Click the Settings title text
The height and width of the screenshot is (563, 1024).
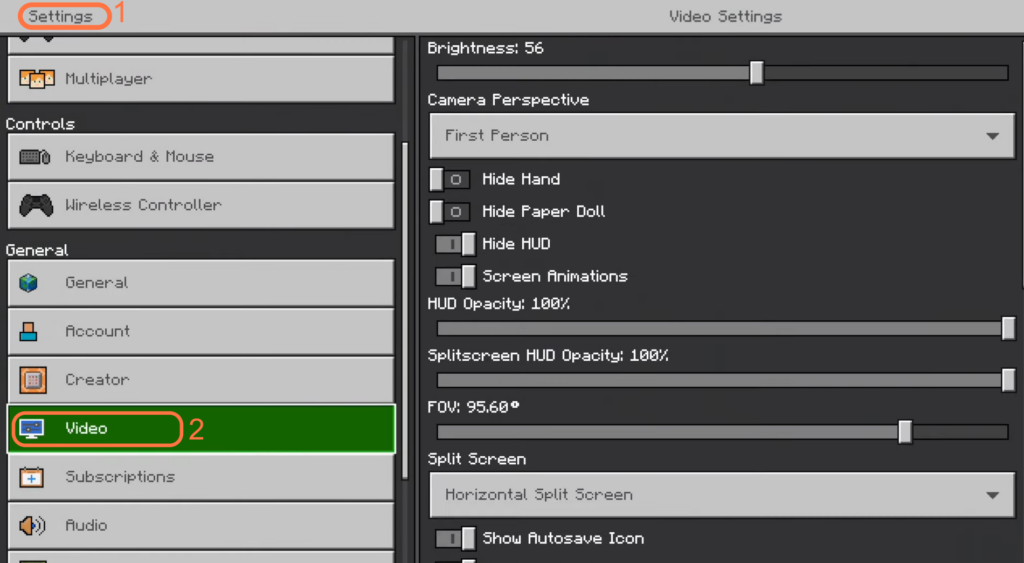coord(60,16)
